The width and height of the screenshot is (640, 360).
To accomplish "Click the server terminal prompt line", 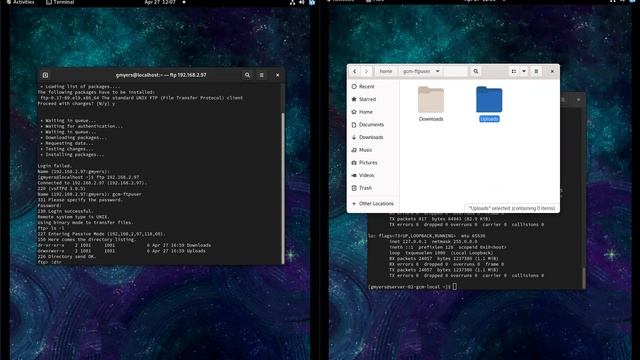I will pyautogui.click(x=413, y=287).
